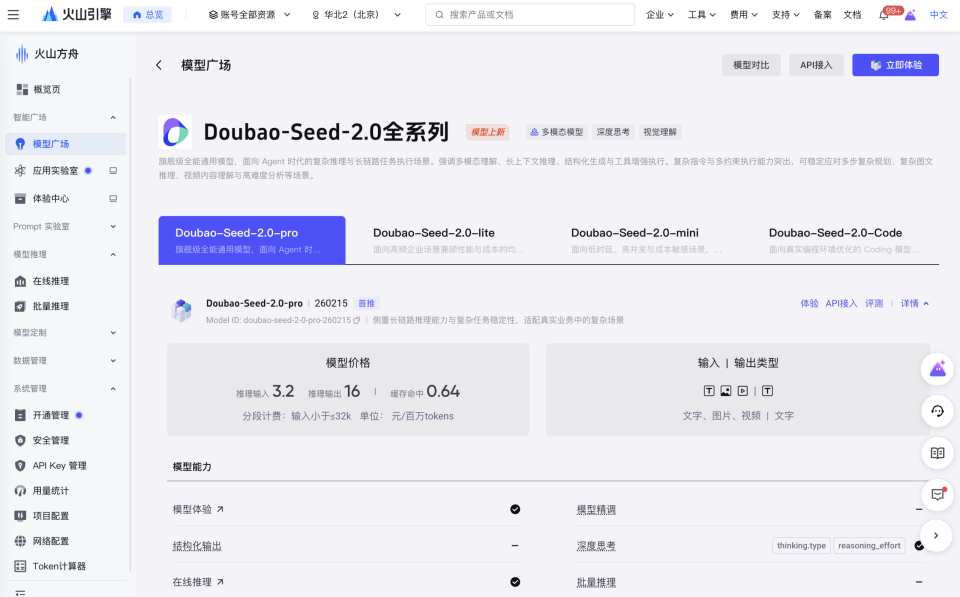Select the 应用实验室 sidebar icon
This screenshot has height=597, width=960.
23,172
